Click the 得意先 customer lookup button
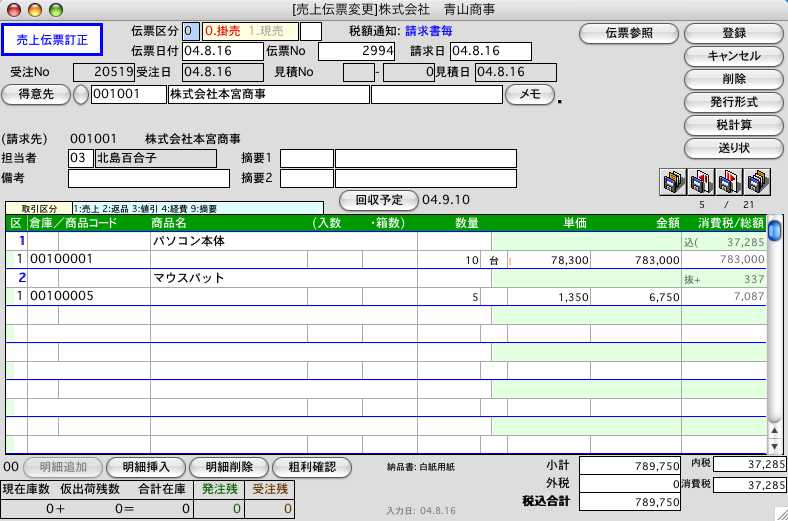 tap(37, 95)
